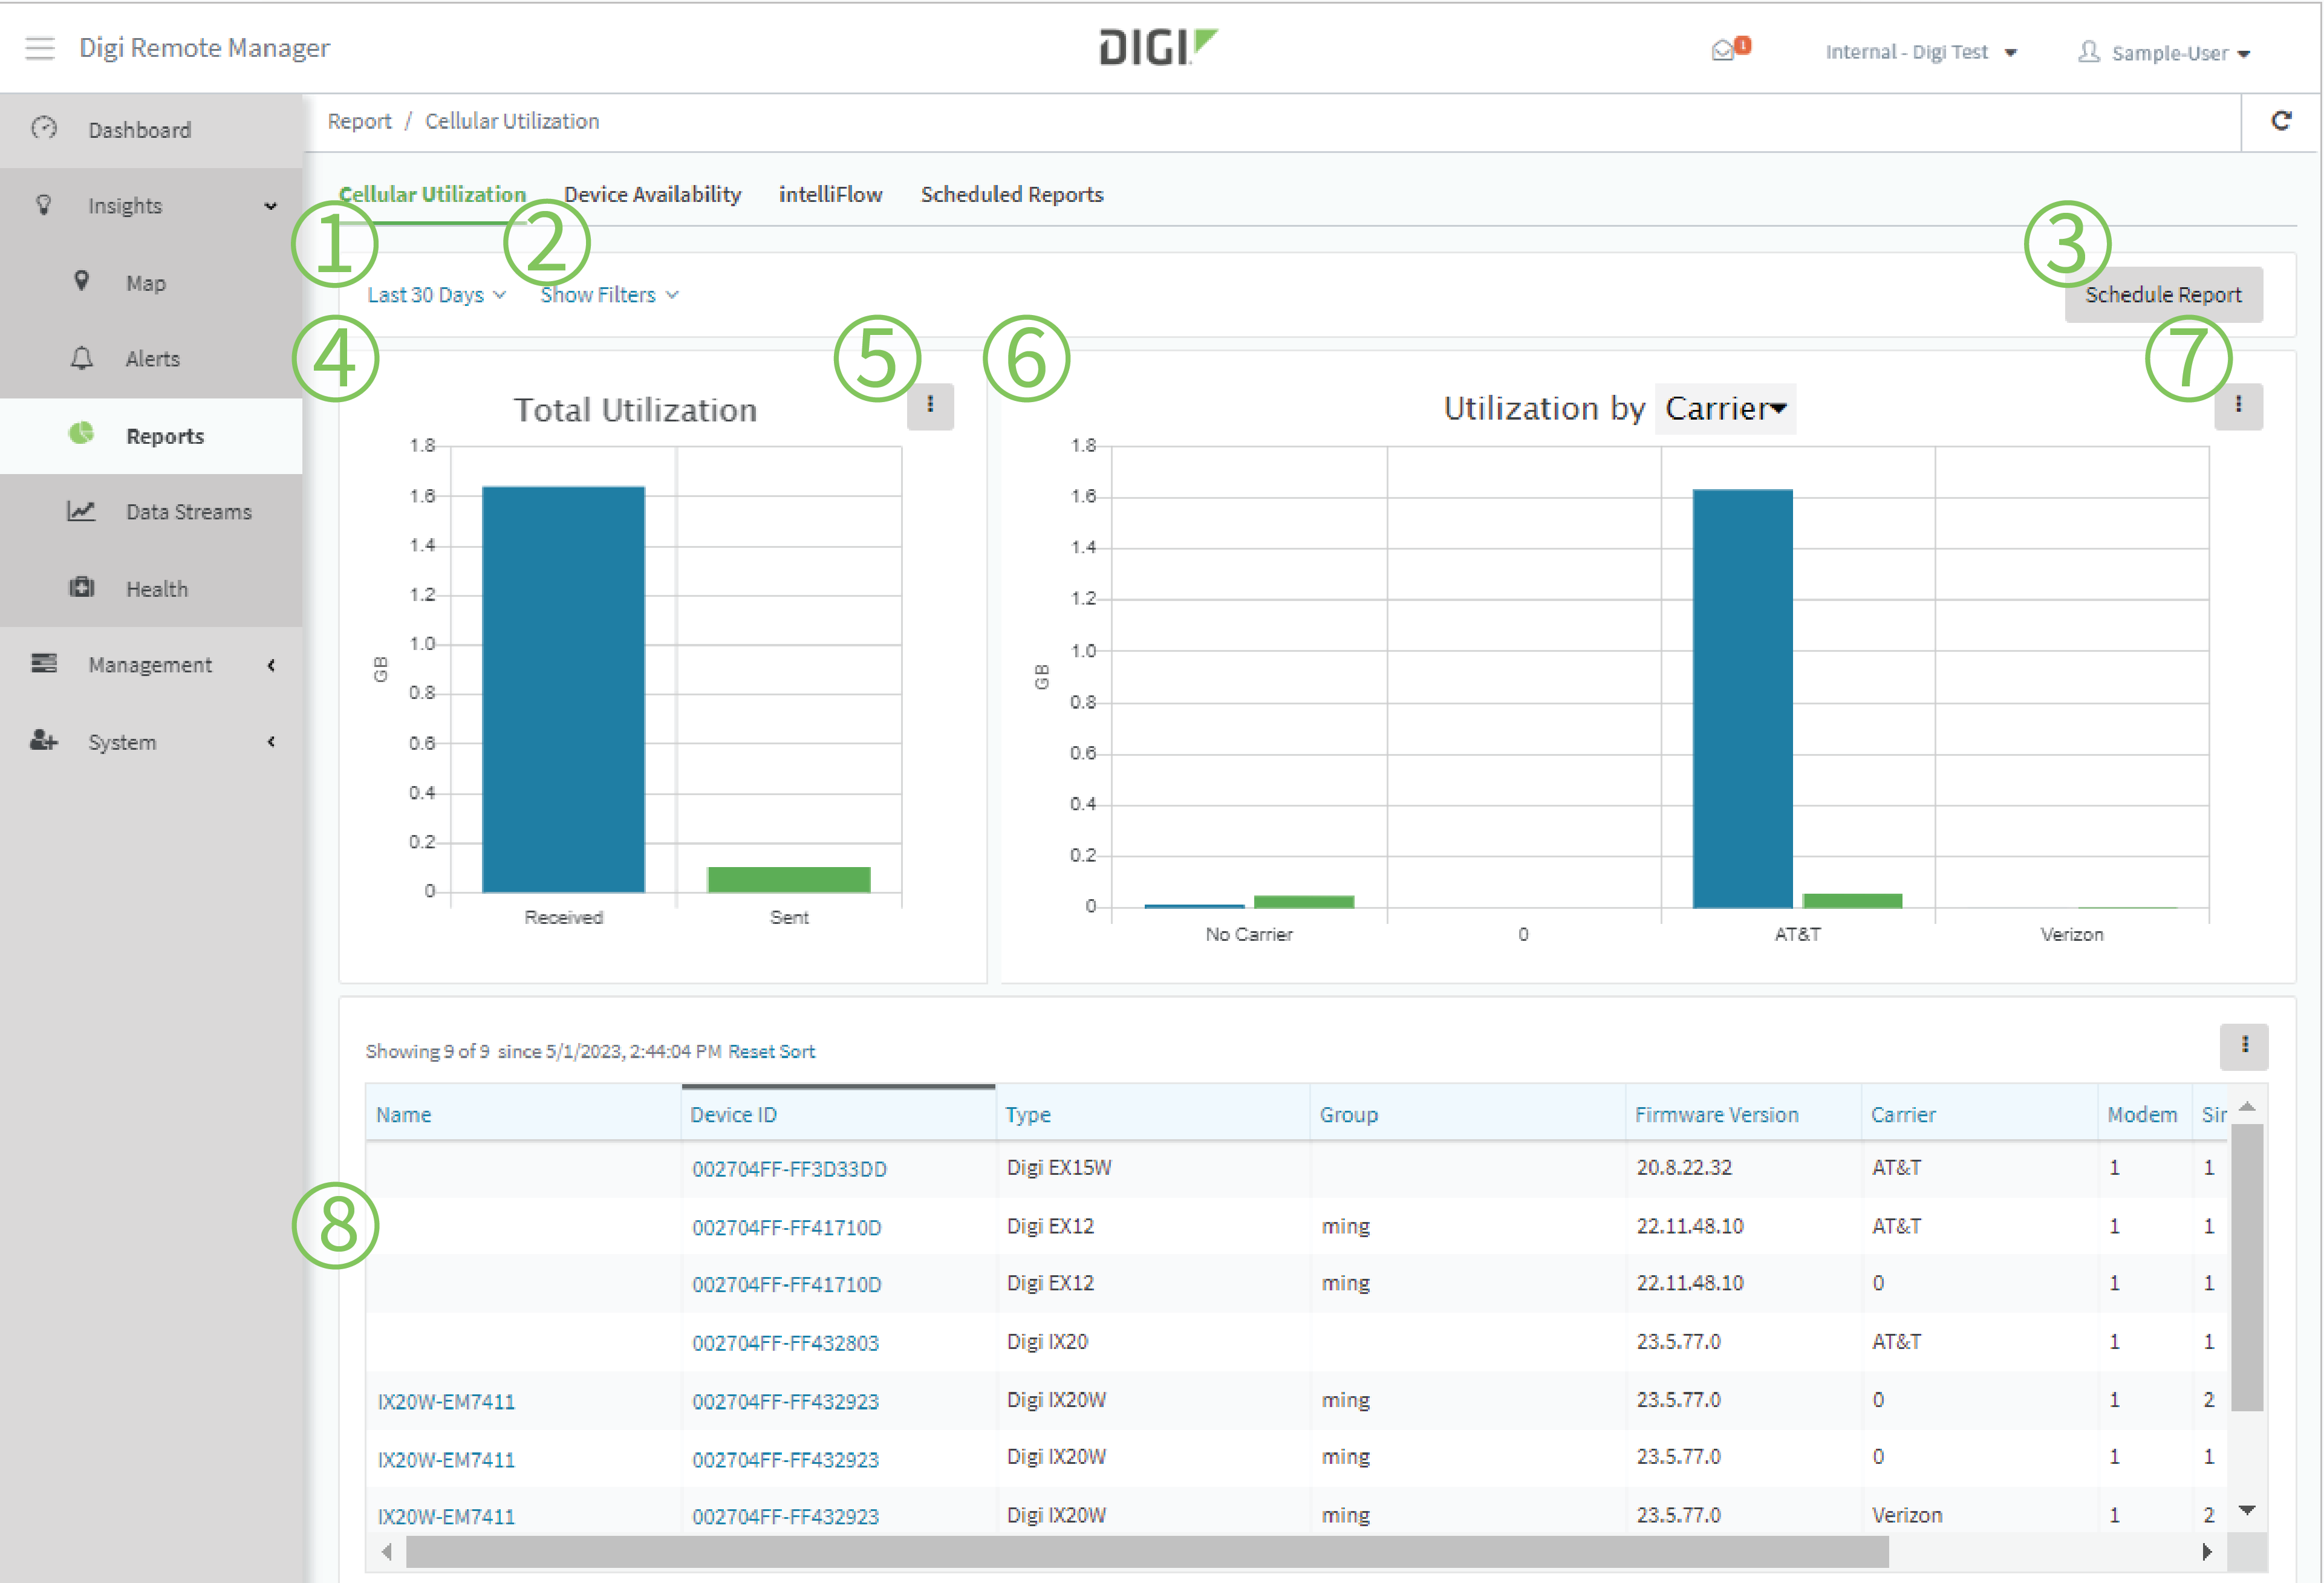Click the Reports pie chart icon
Image resolution: width=2324 pixels, height=1583 pixels.
82,434
